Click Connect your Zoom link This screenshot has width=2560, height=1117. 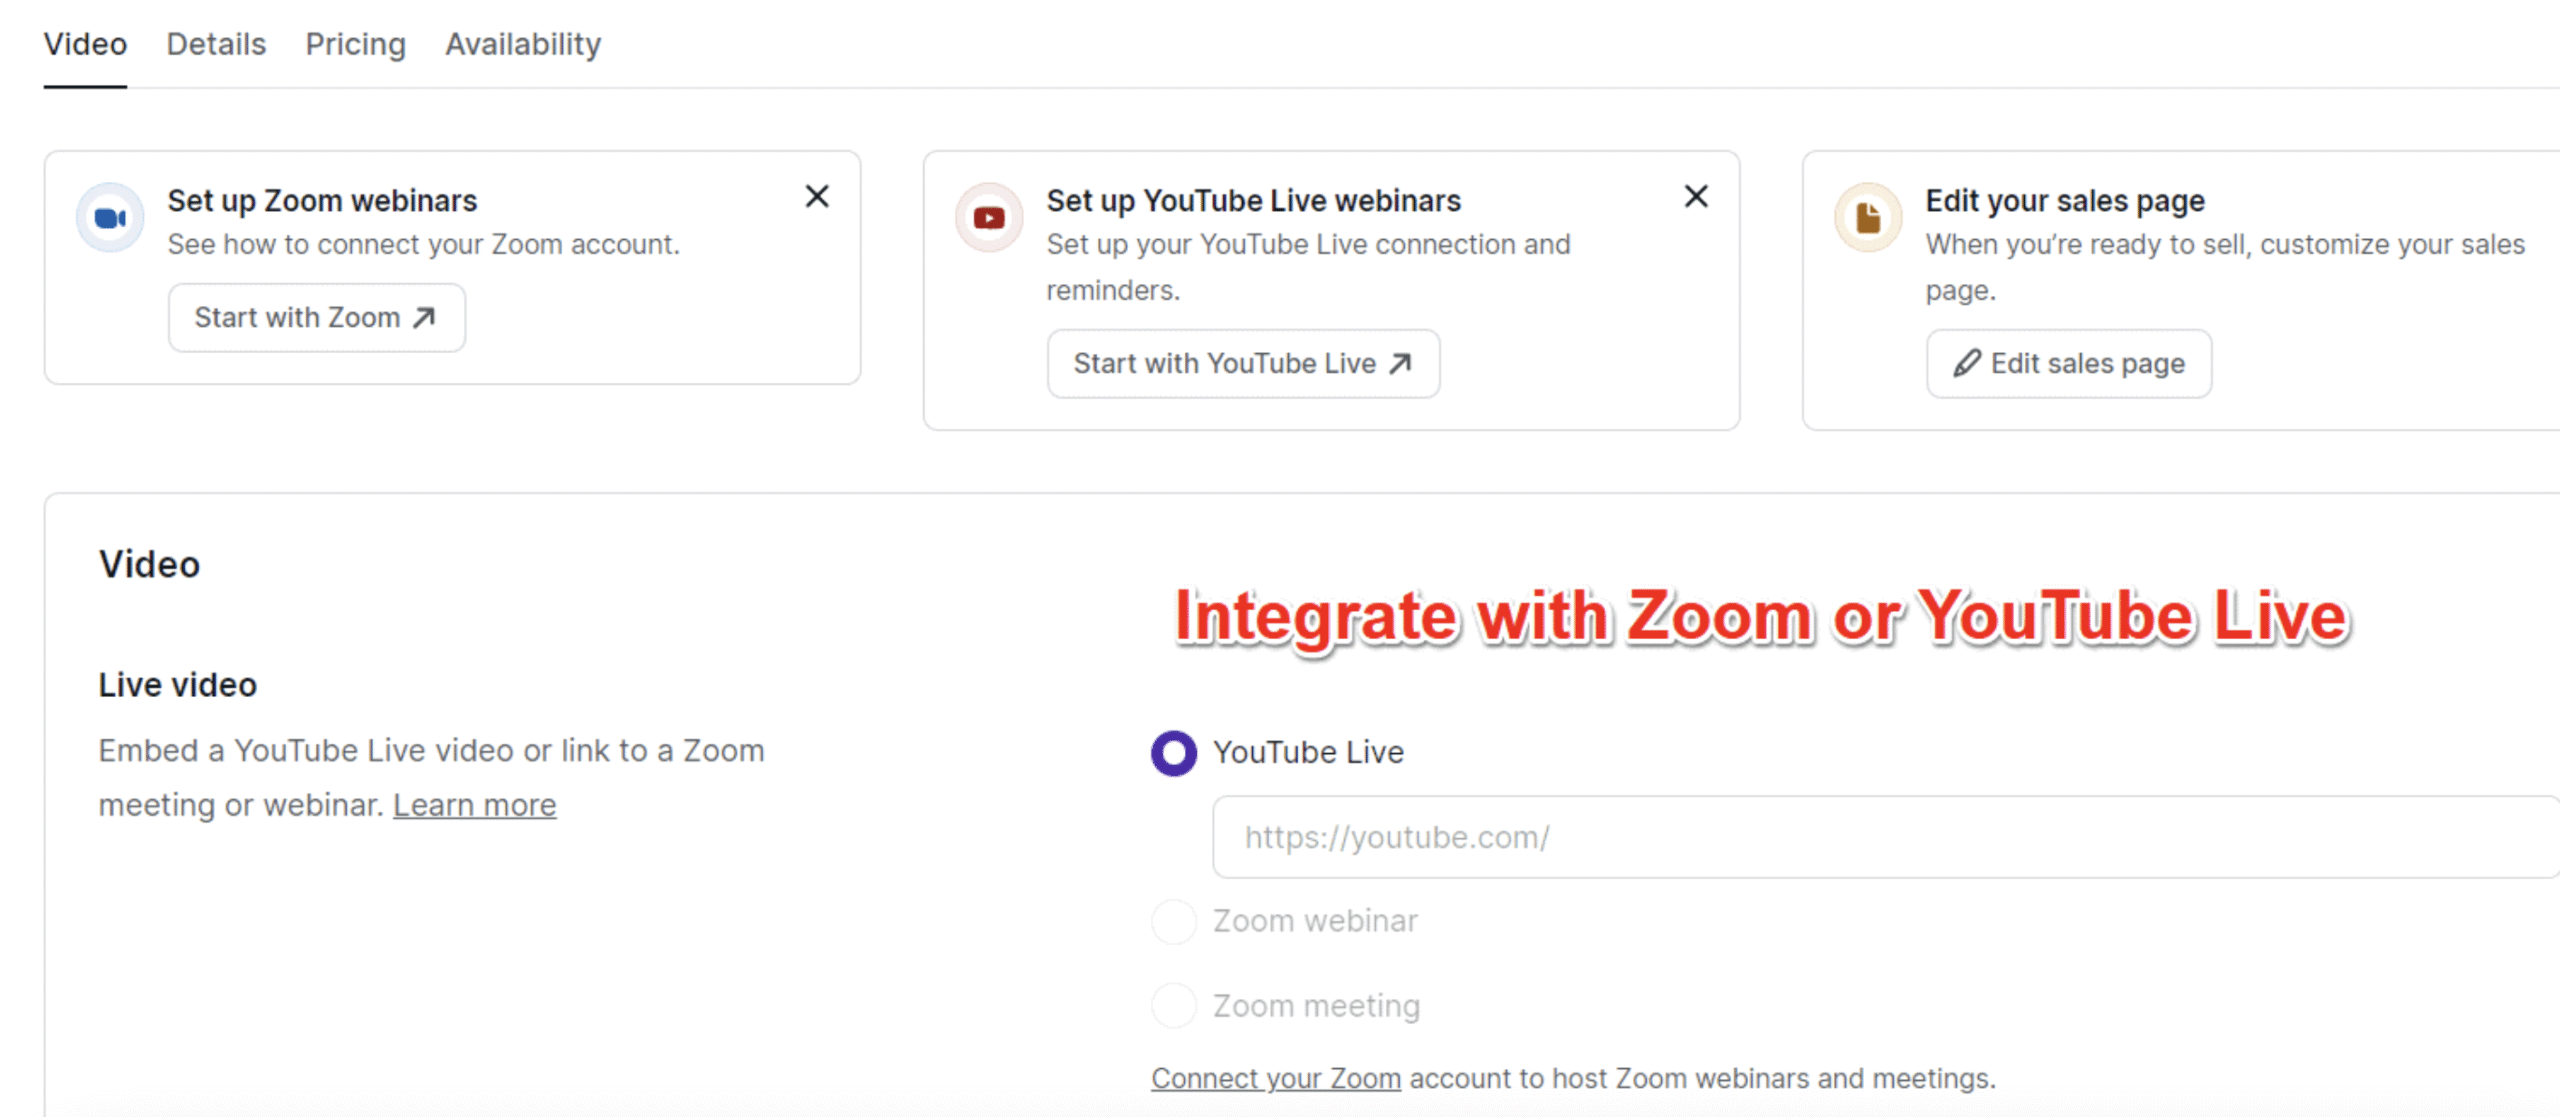[1275, 1077]
